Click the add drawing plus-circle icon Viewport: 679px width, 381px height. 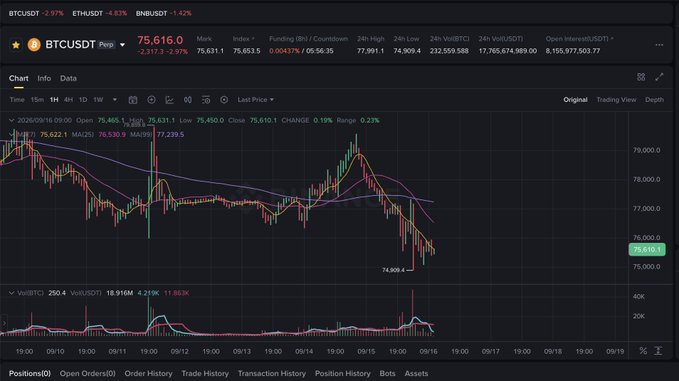(151, 100)
